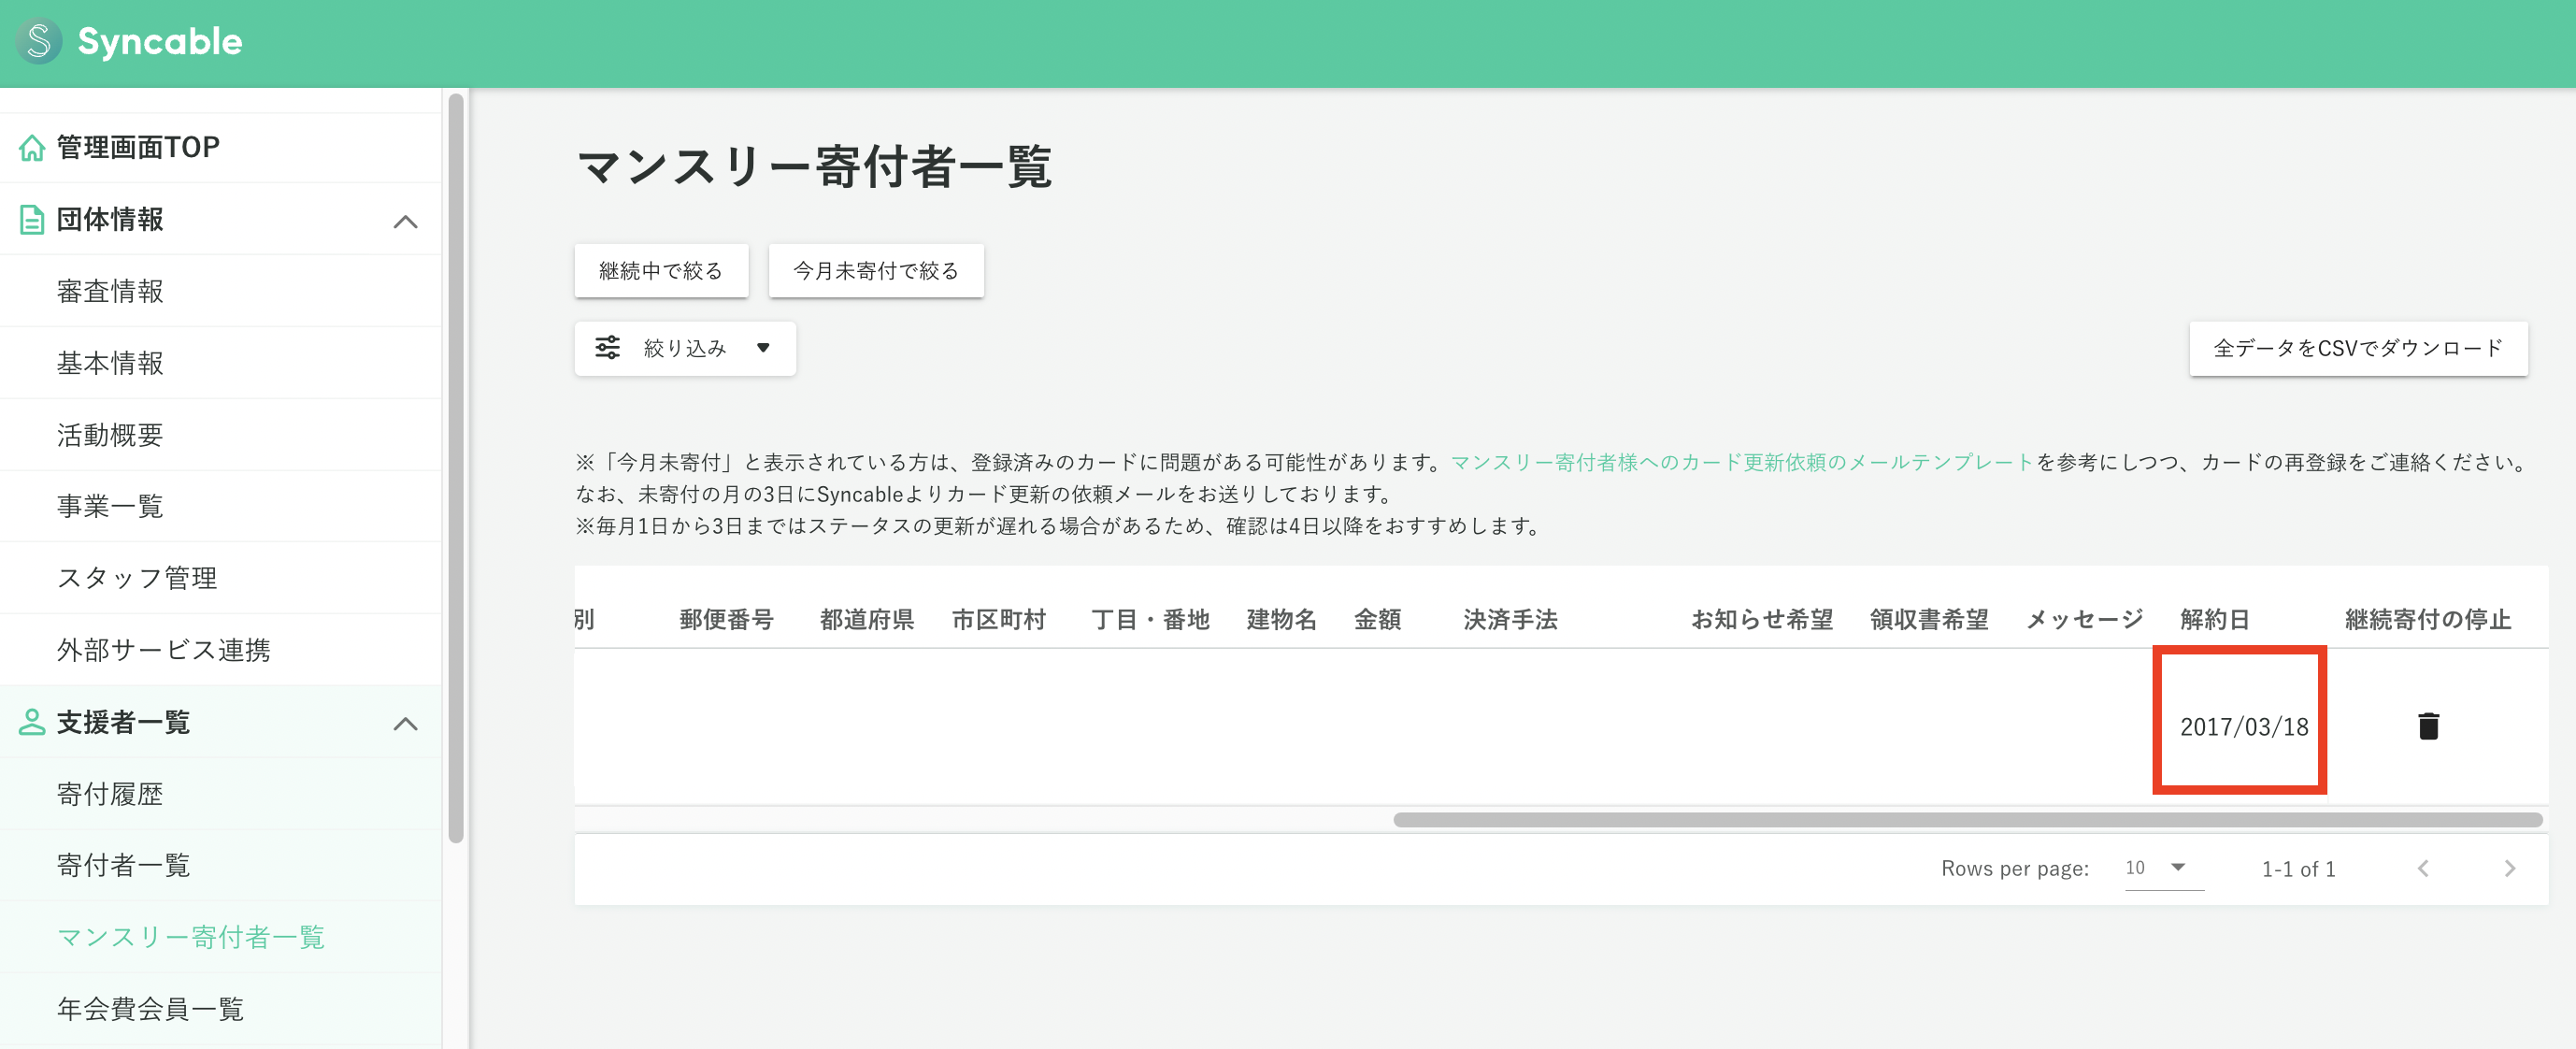Download all data as CSV
2576x1049 pixels.
pyautogui.click(x=2358, y=348)
